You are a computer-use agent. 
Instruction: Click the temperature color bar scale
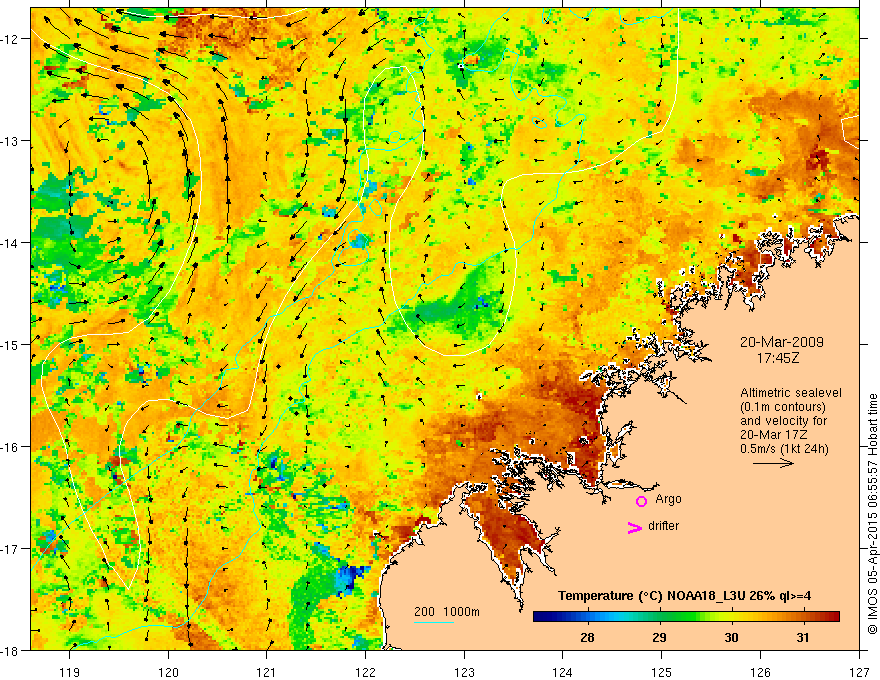(x=686, y=616)
